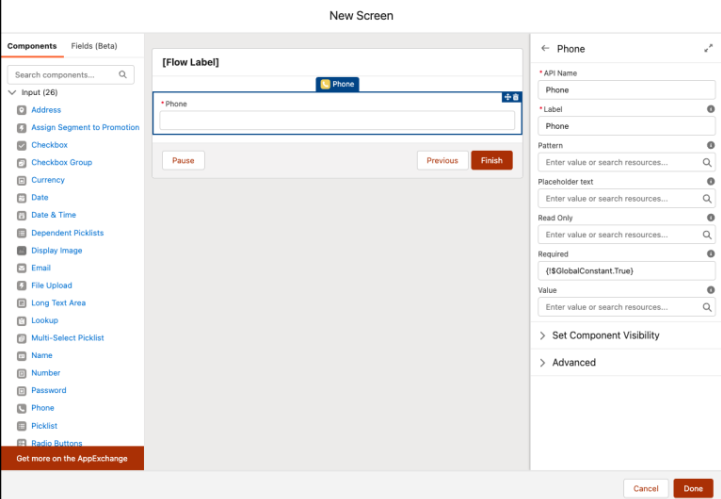This screenshot has width=721, height=499.
Task: Select the Phone tab on canvas
Action: coord(338,84)
